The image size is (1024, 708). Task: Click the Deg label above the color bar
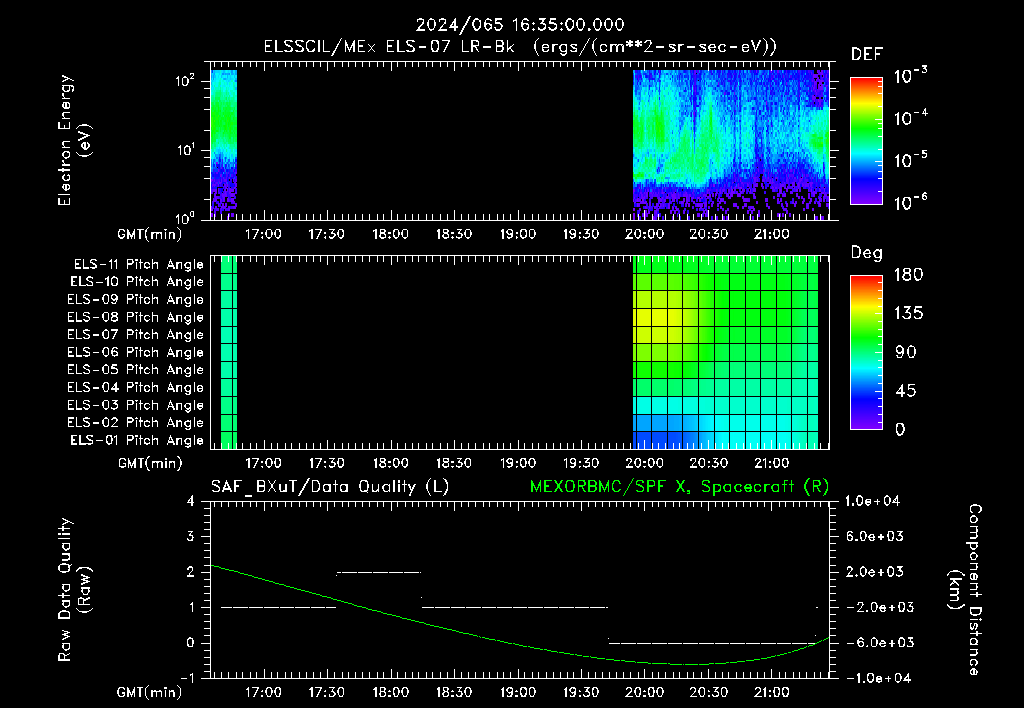[867, 253]
